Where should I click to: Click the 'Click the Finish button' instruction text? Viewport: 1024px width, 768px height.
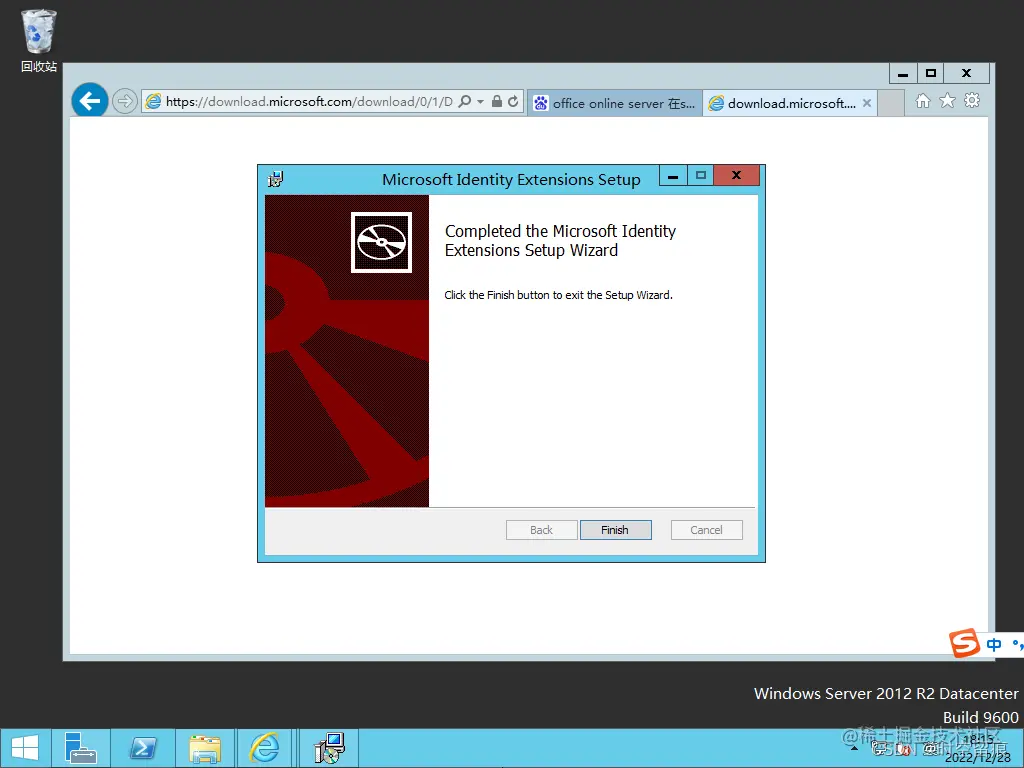point(558,295)
